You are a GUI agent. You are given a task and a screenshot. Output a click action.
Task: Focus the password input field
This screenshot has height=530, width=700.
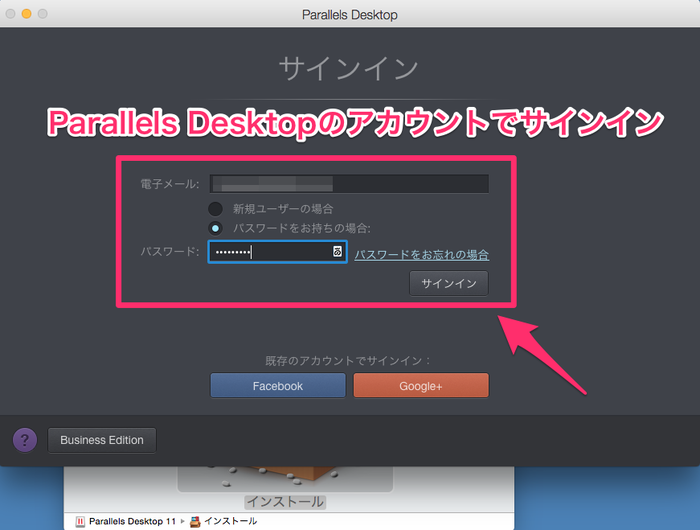click(x=277, y=252)
